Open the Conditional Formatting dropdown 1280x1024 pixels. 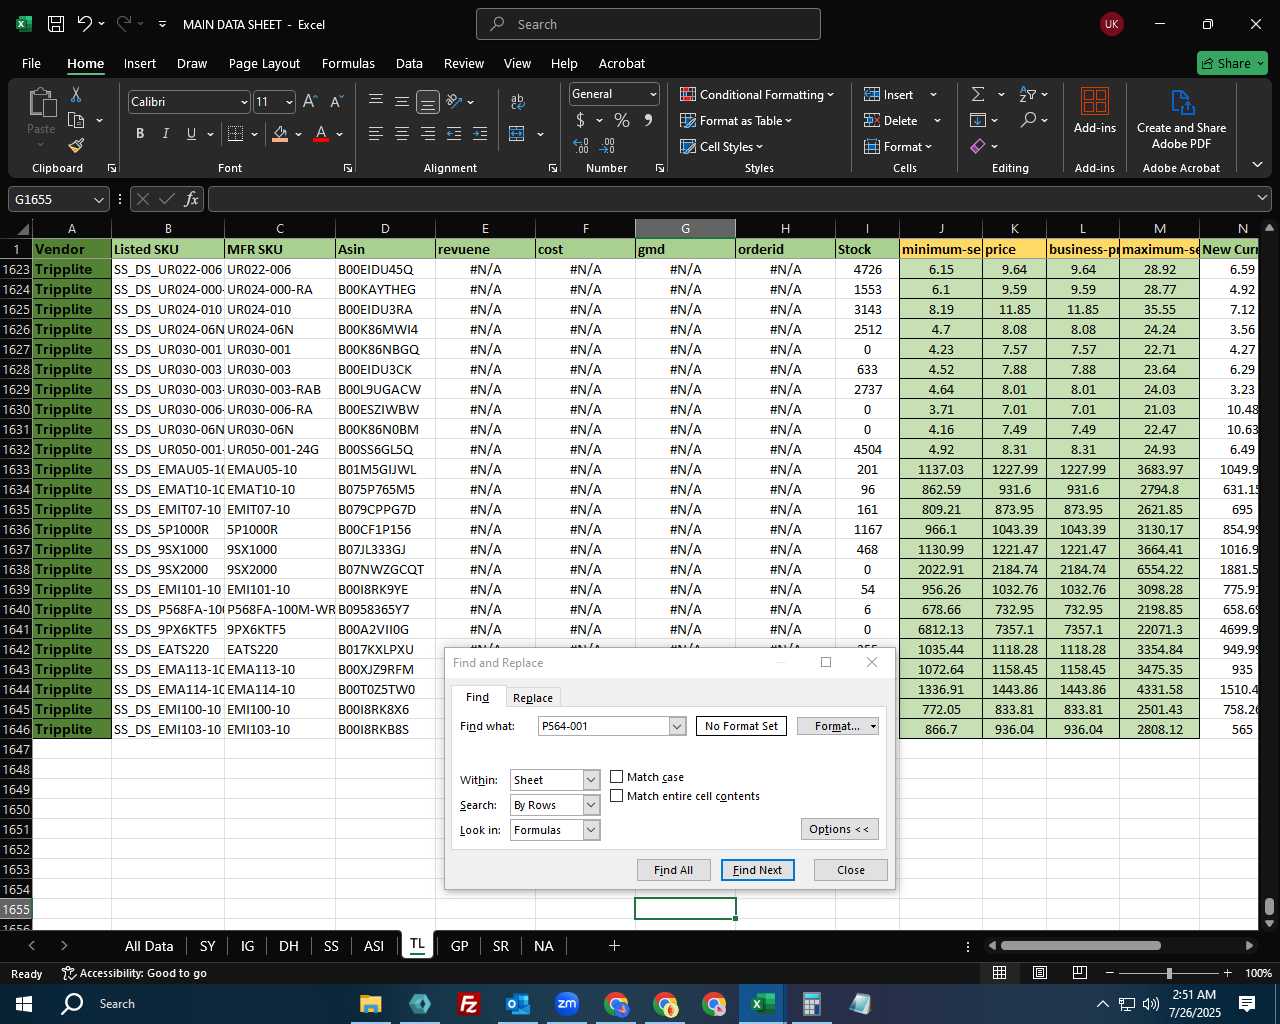(757, 94)
